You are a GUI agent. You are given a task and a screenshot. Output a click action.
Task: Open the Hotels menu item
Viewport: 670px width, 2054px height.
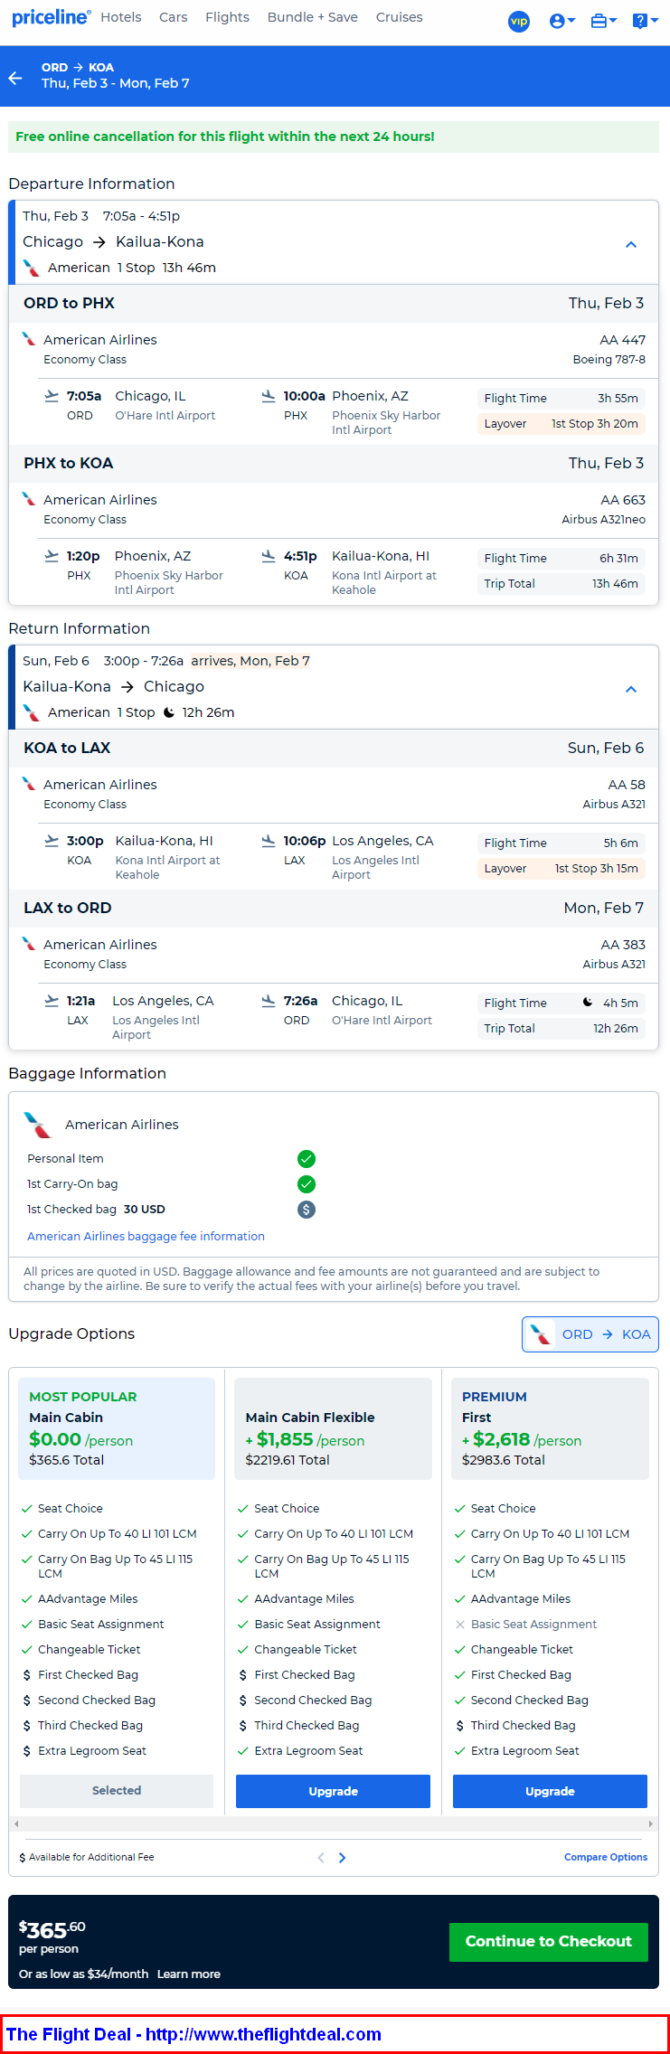pos(121,17)
